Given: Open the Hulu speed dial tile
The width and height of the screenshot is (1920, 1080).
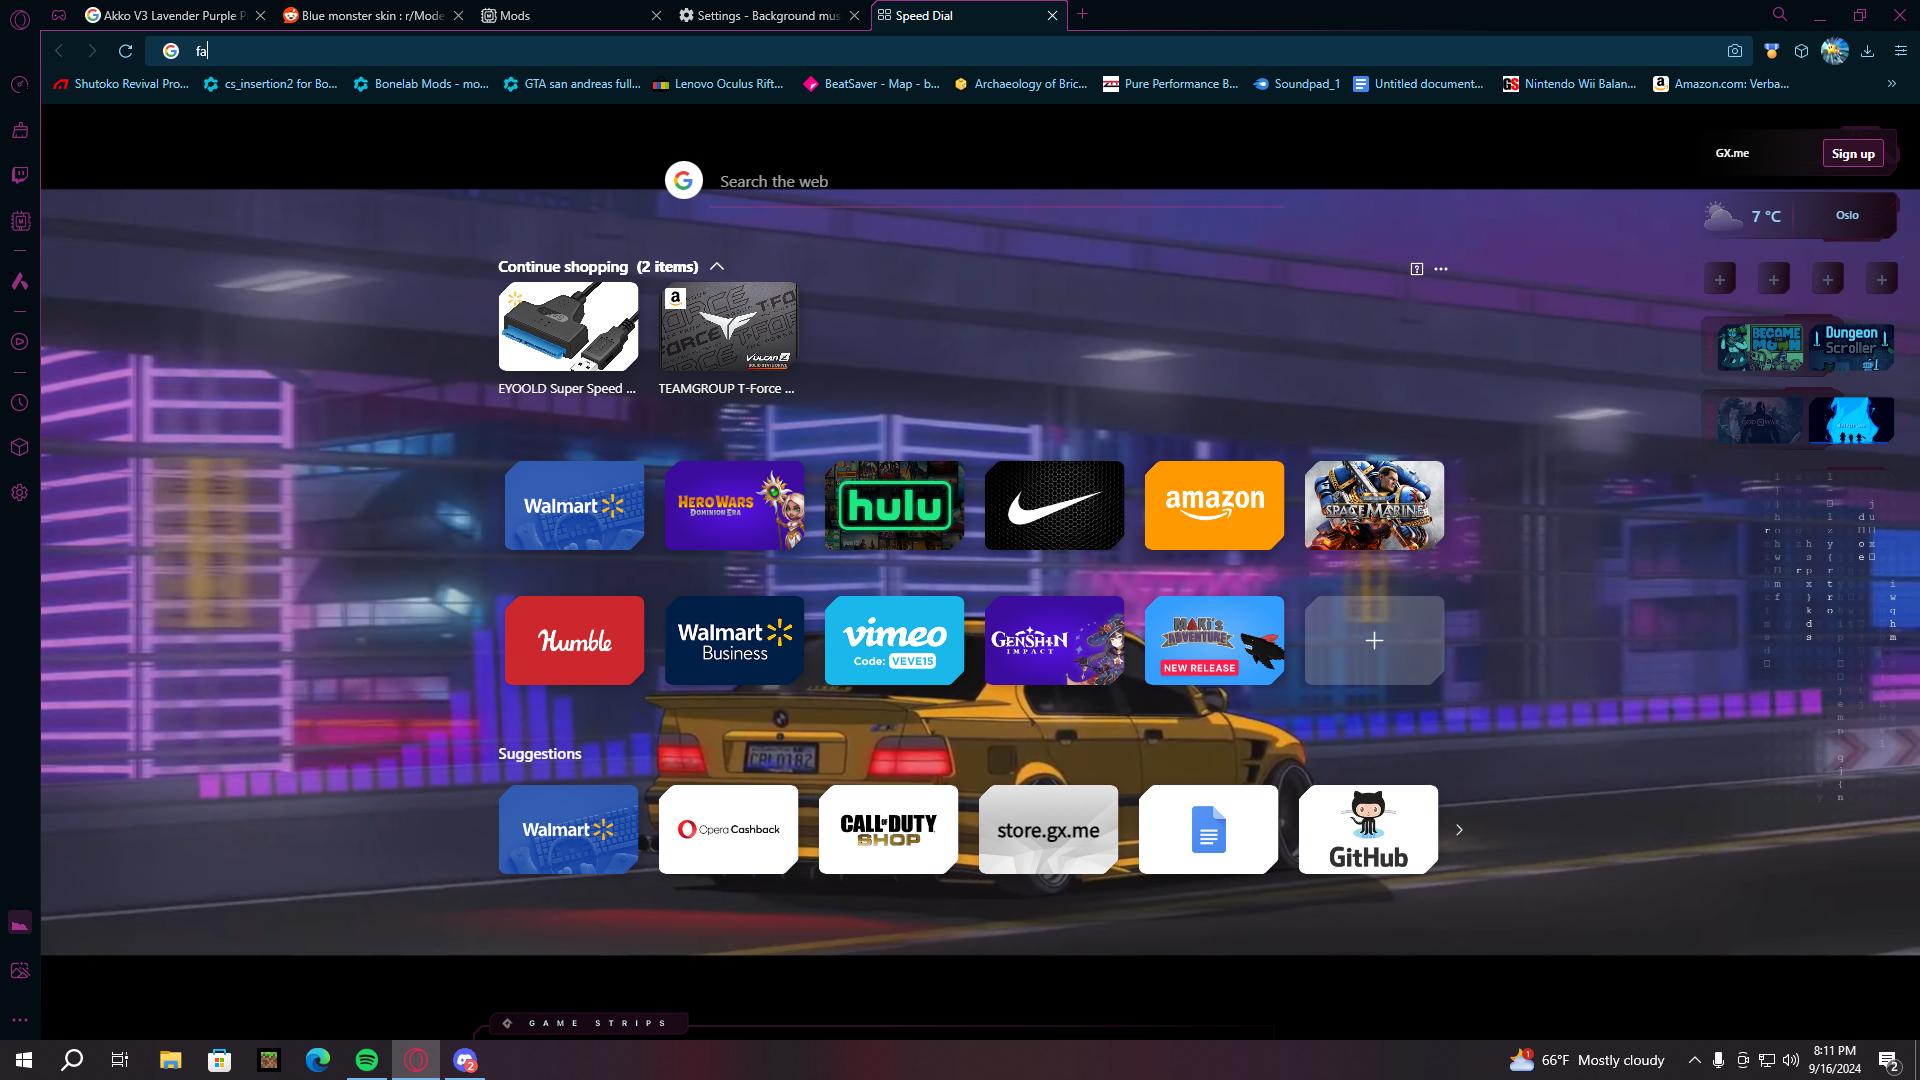Looking at the screenshot, I should tap(894, 506).
